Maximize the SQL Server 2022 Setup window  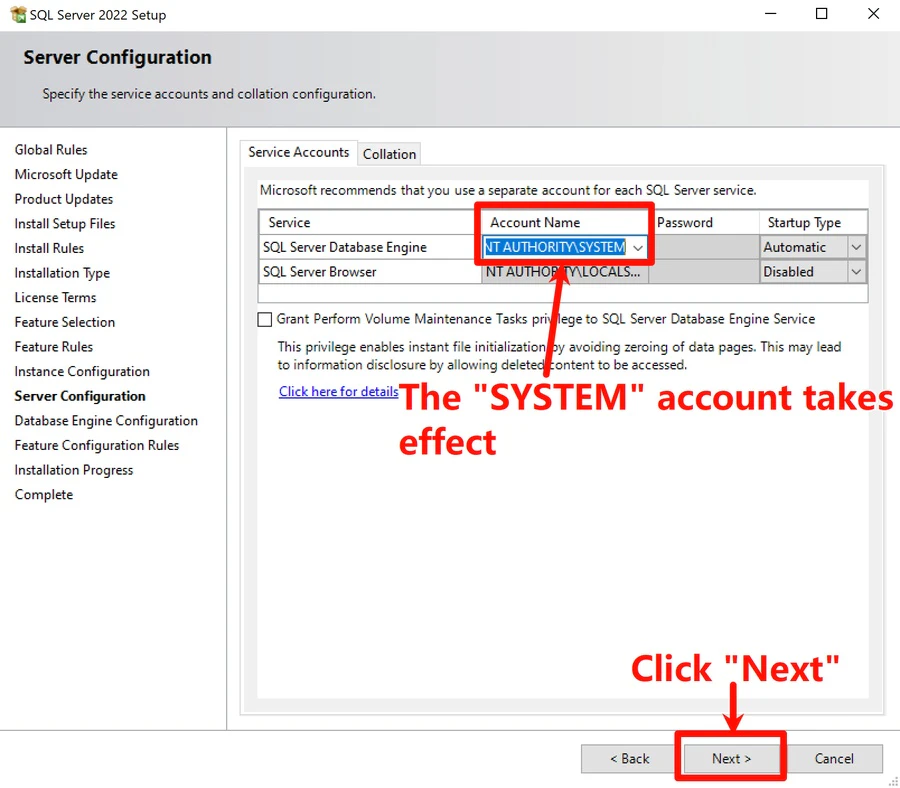tap(821, 14)
